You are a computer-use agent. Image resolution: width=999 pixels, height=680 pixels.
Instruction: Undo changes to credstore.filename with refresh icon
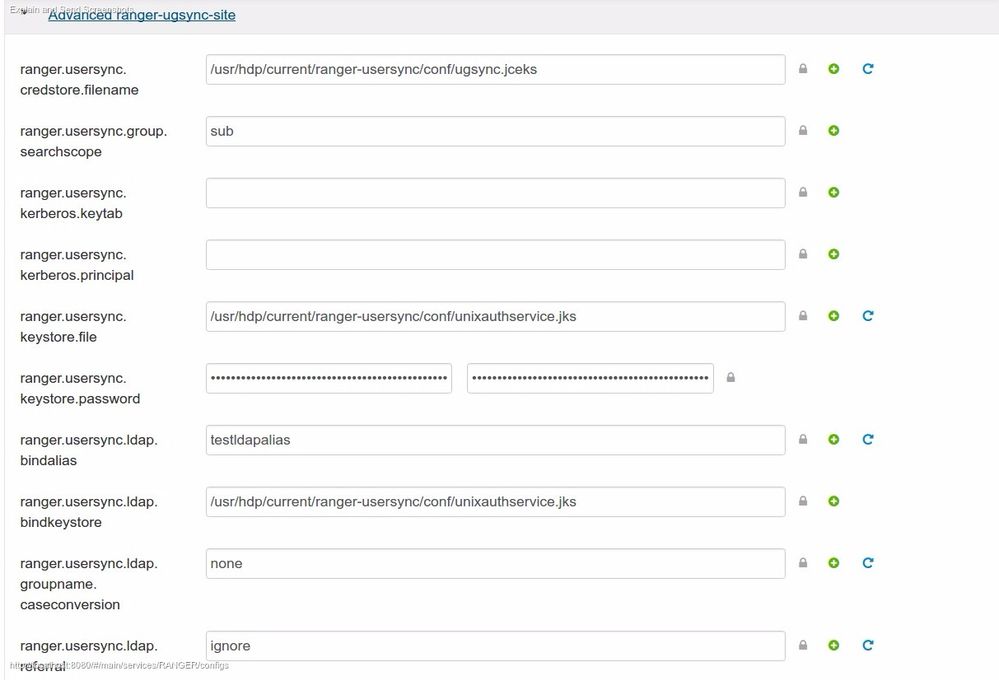(868, 69)
